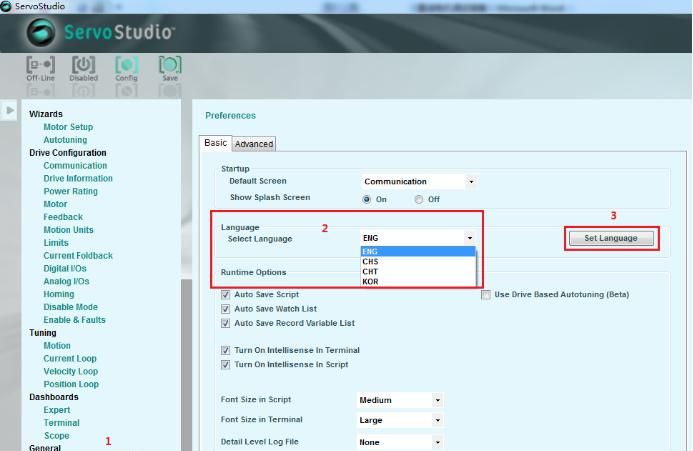The width and height of the screenshot is (693, 451).
Task: Click the Wizards section heading
Action: coord(46,114)
